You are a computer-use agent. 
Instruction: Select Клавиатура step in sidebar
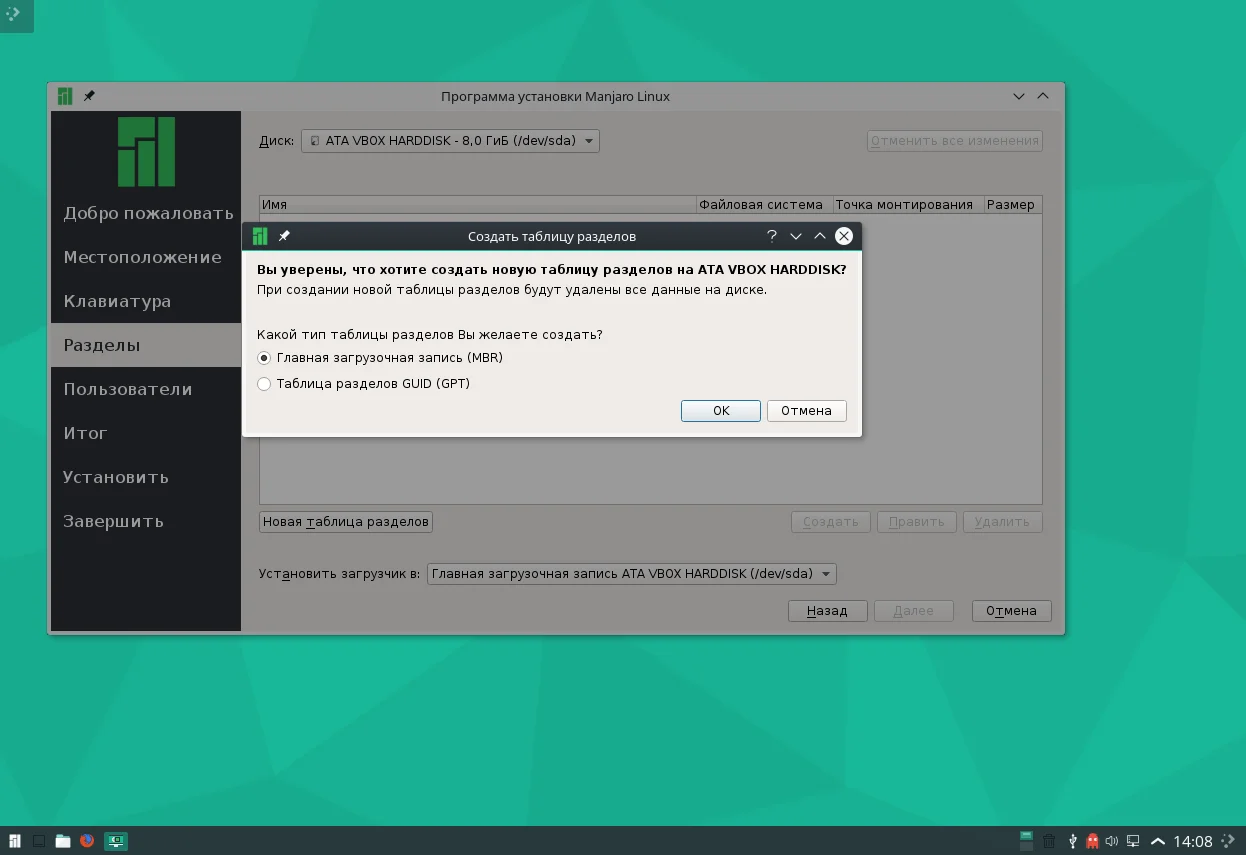pos(146,301)
